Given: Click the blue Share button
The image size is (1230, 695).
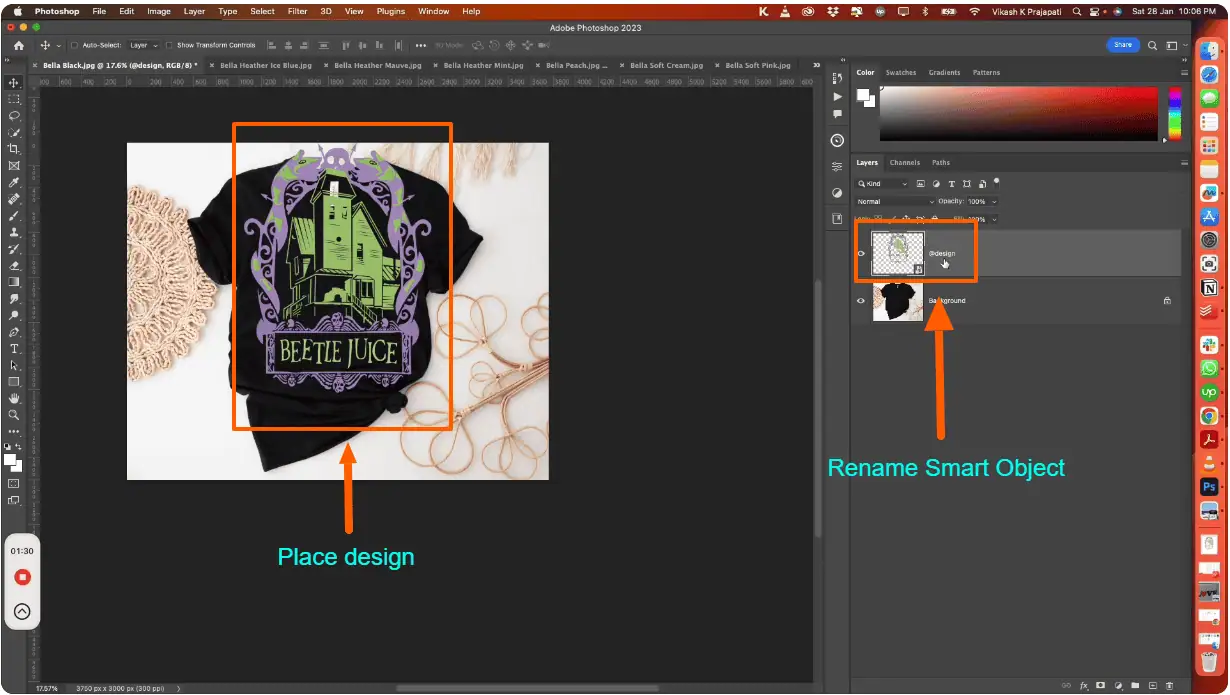Looking at the screenshot, I should (1123, 45).
